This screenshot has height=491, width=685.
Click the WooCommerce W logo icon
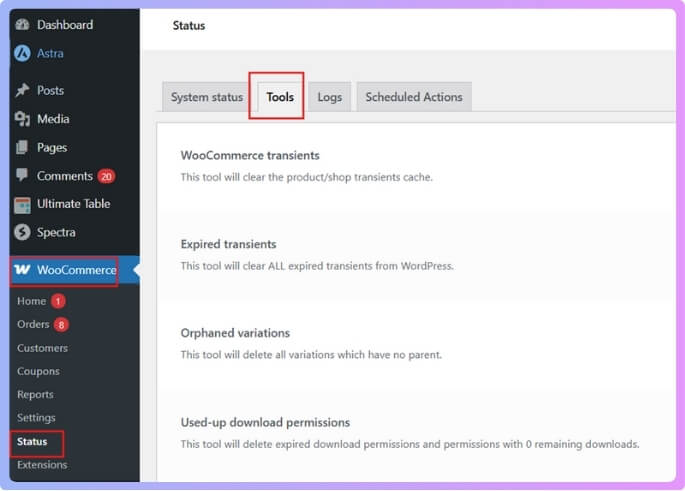pyautogui.click(x=22, y=270)
